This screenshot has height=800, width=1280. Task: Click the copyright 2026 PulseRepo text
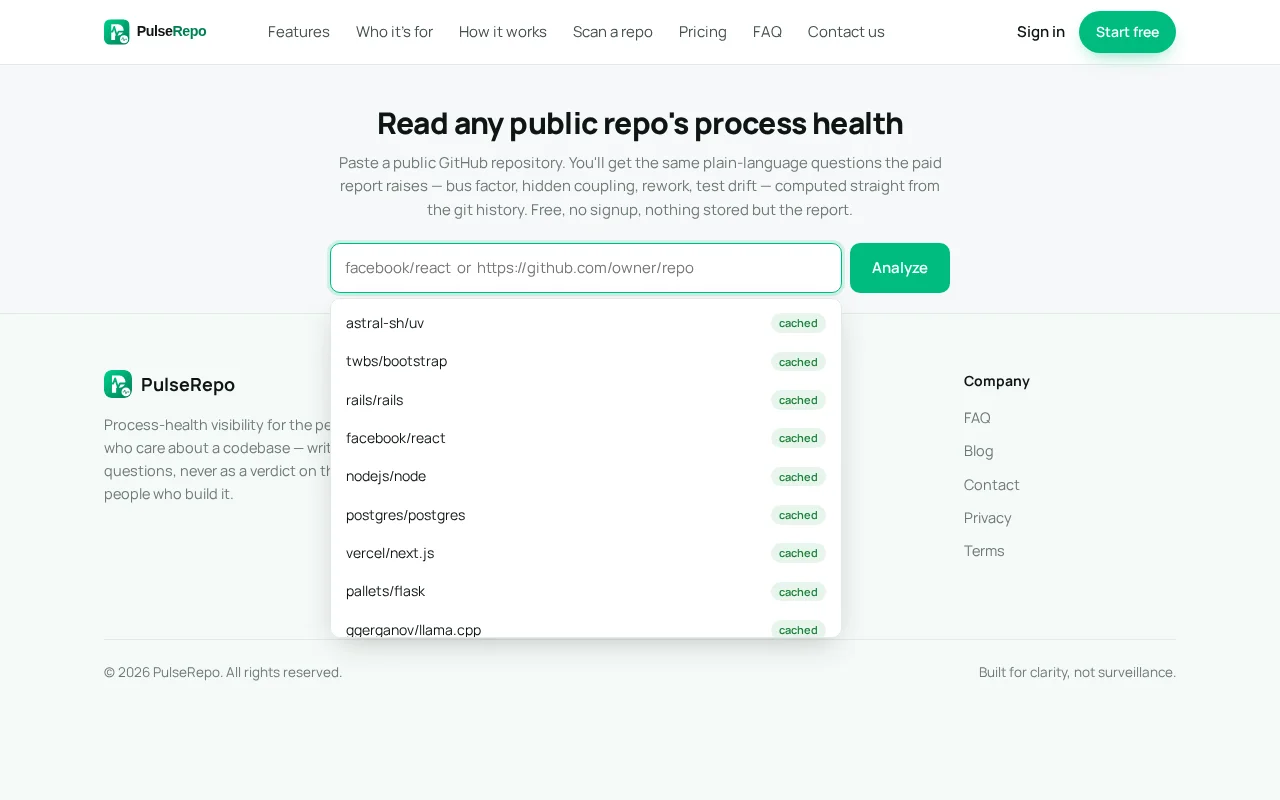coord(223,672)
